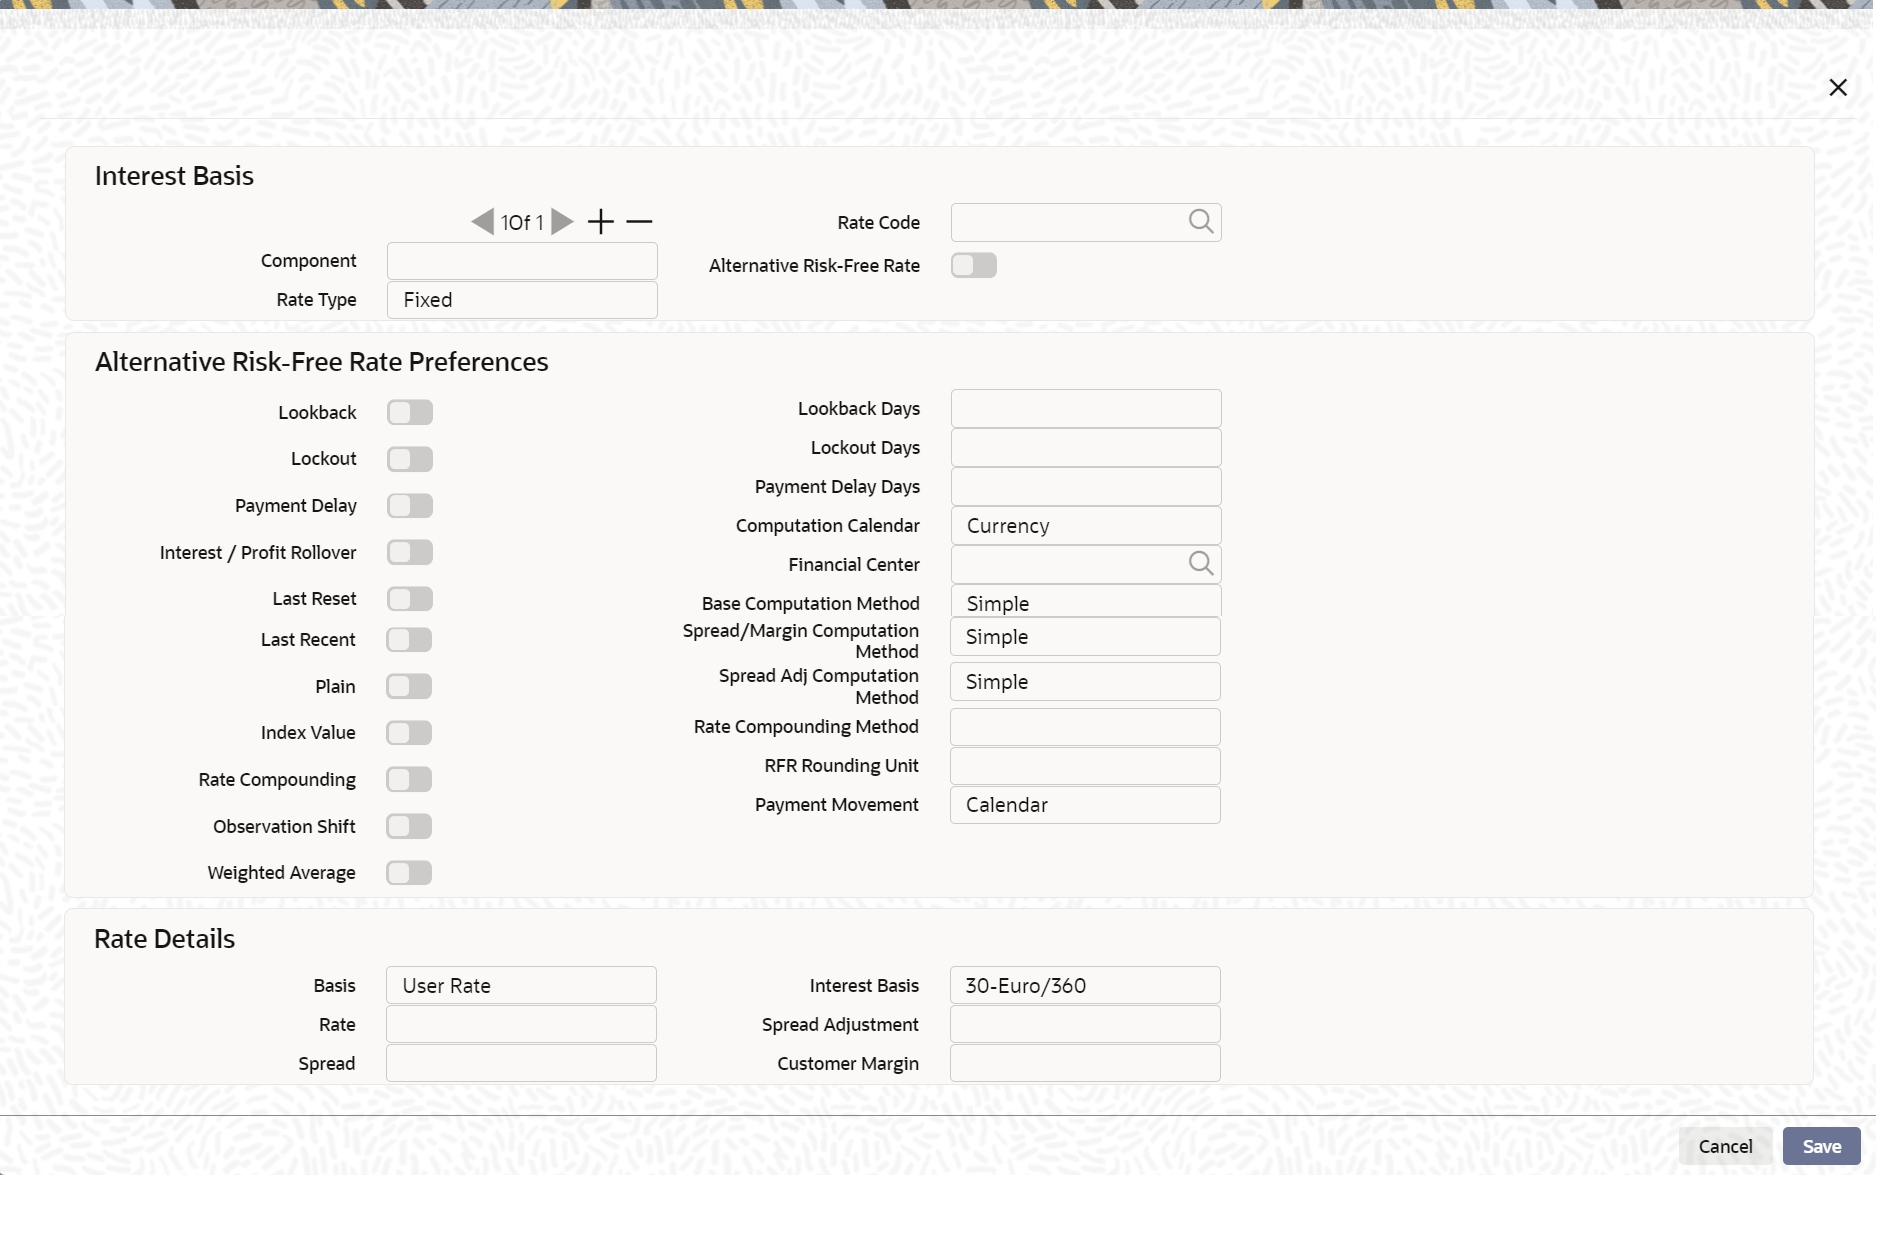Open Rate Compounding Method dropdown
This screenshot has width=1903, height=1259.
pyautogui.click(x=1085, y=727)
